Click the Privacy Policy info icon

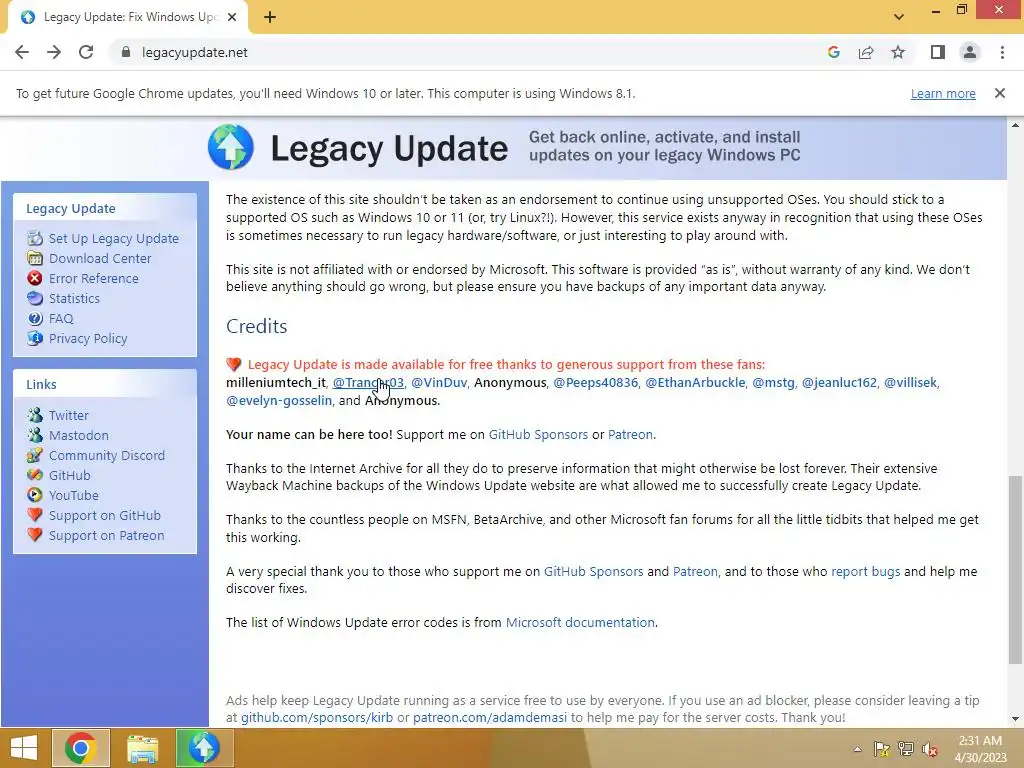pyautogui.click(x=35, y=338)
